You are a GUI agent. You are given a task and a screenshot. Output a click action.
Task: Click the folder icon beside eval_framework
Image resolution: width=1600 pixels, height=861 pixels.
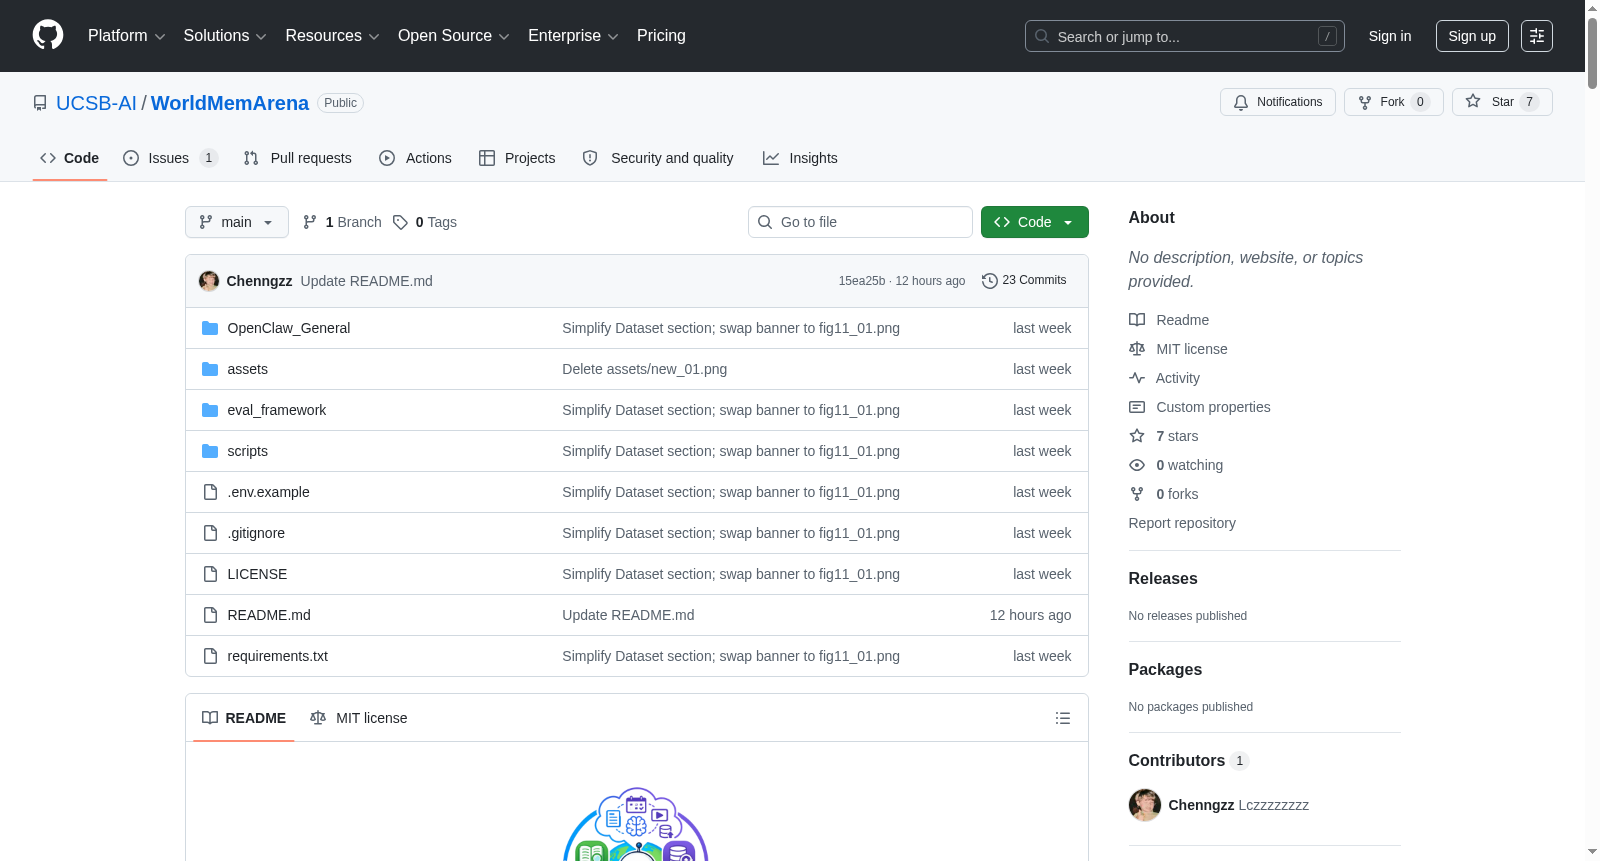pos(210,410)
